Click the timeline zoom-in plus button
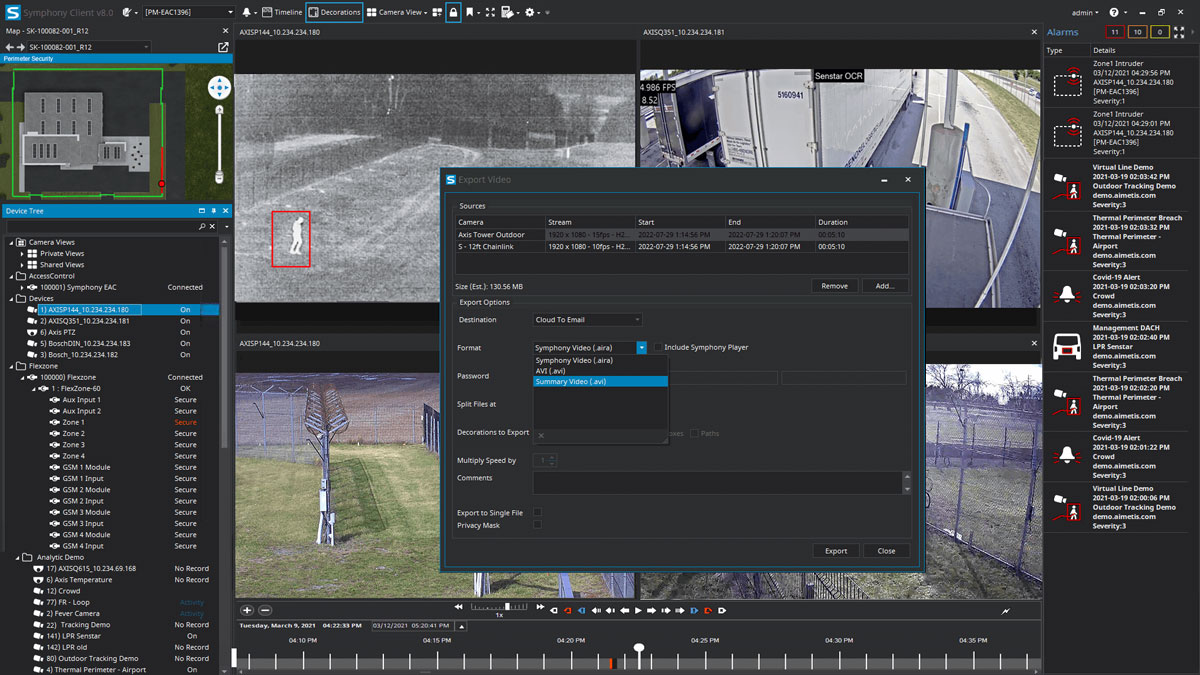 (247, 610)
